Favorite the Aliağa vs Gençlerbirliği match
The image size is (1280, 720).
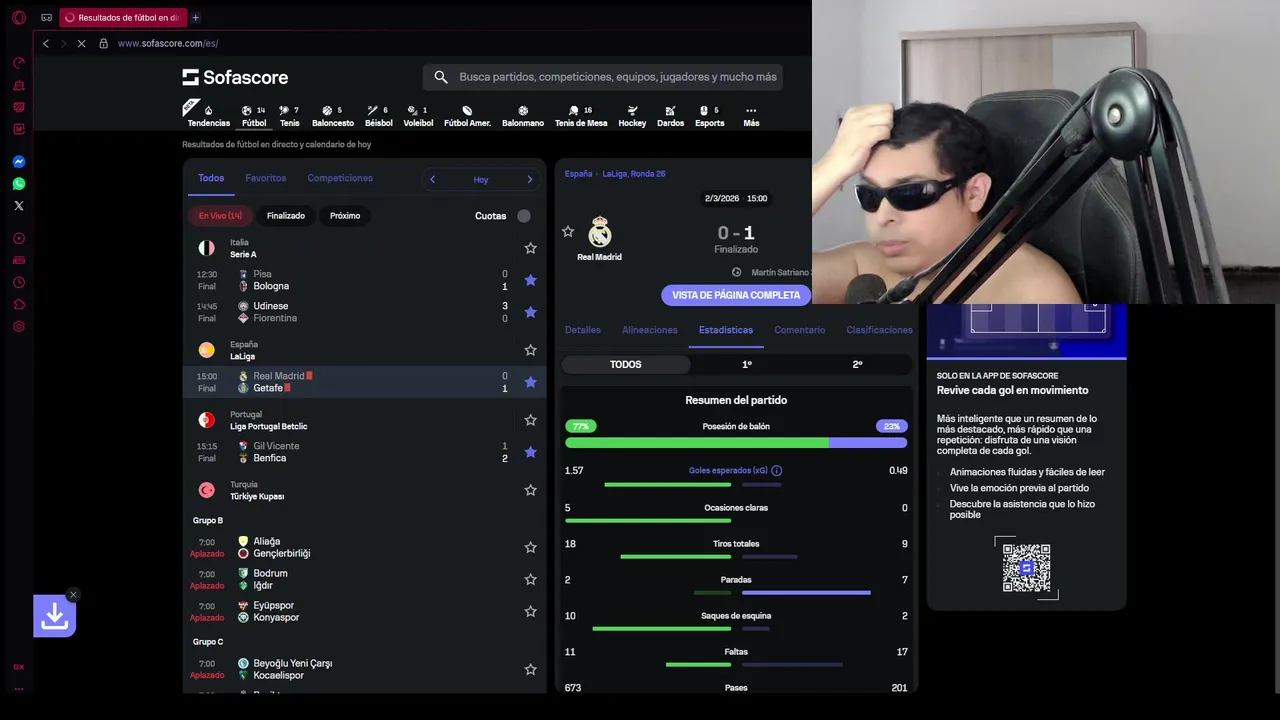click(531, 547)
